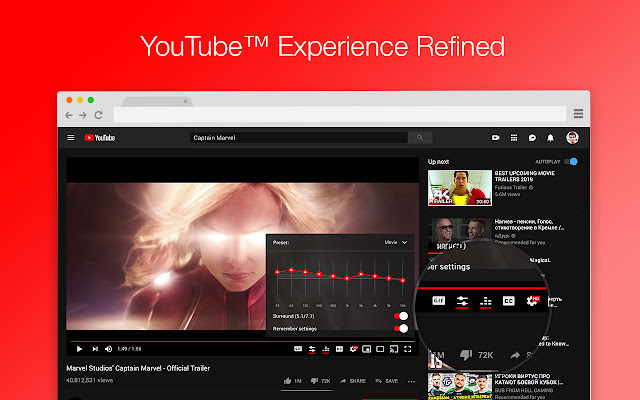Open the account avatar menu

(x=572, y=138)
